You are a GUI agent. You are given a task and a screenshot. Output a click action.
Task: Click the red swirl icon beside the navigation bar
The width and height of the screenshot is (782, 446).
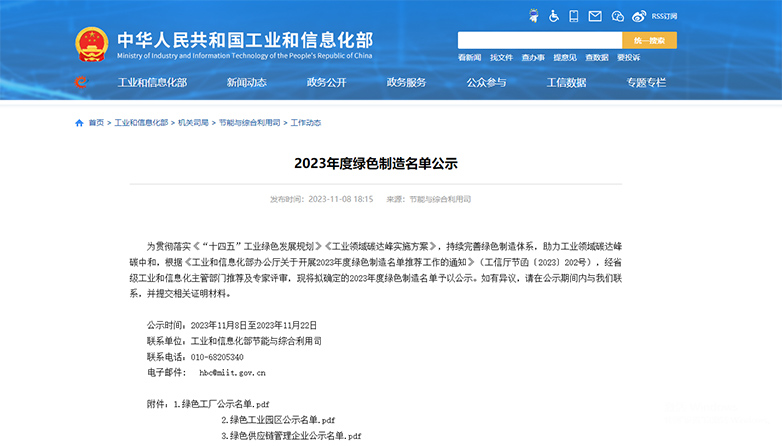click(81, 82)
